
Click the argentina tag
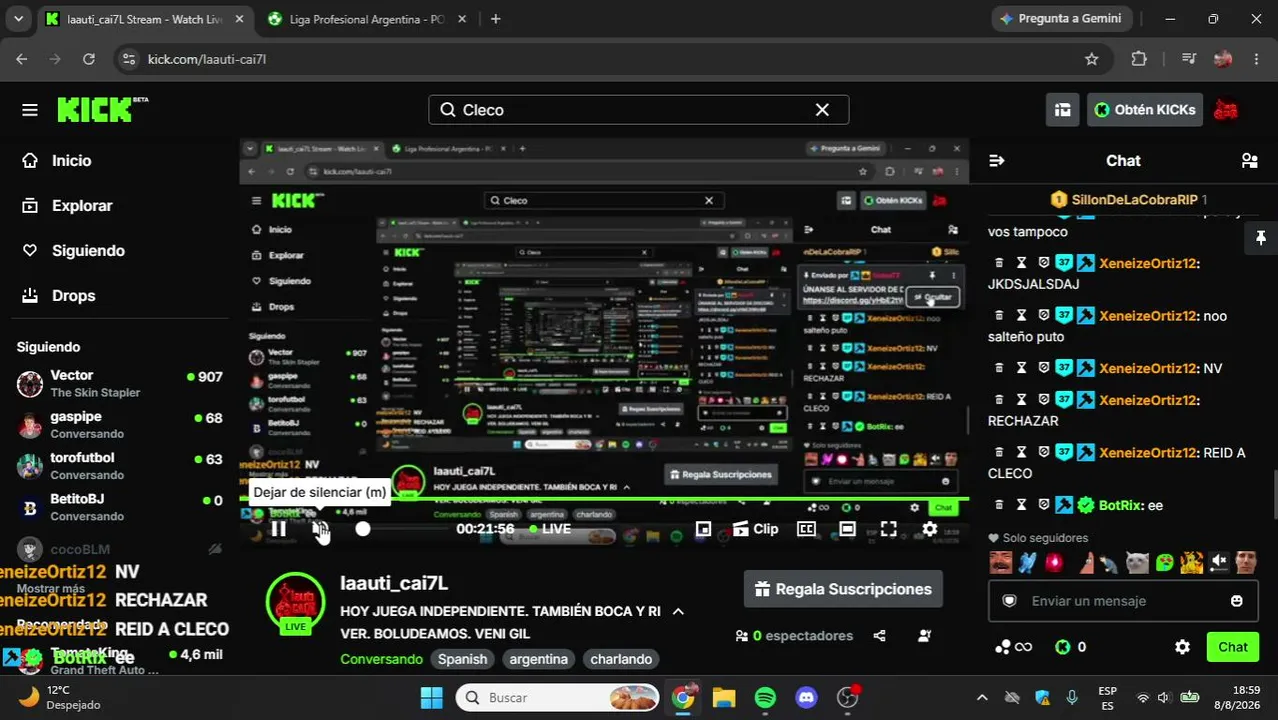pyautogui.click(x=538, y=659)
